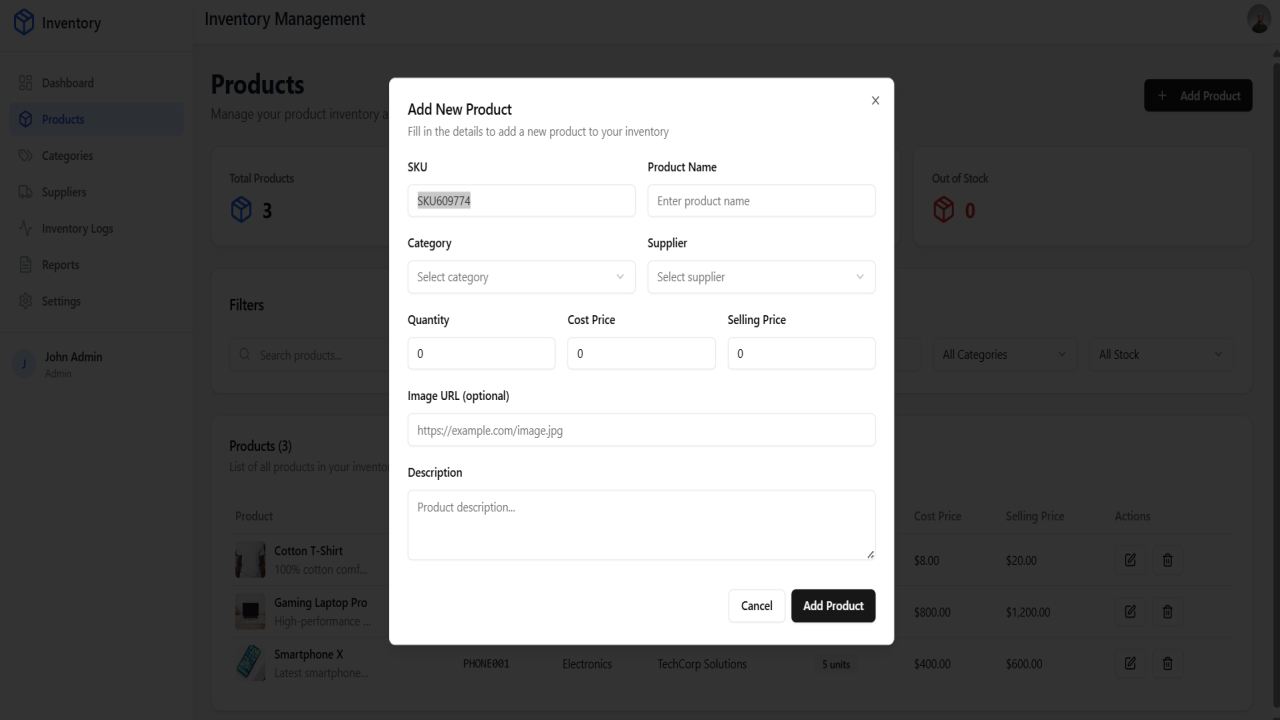Focus the Product Name input field
This screenshot has height=720, width=1280.
pyautogui.click(x=761, y=201)
